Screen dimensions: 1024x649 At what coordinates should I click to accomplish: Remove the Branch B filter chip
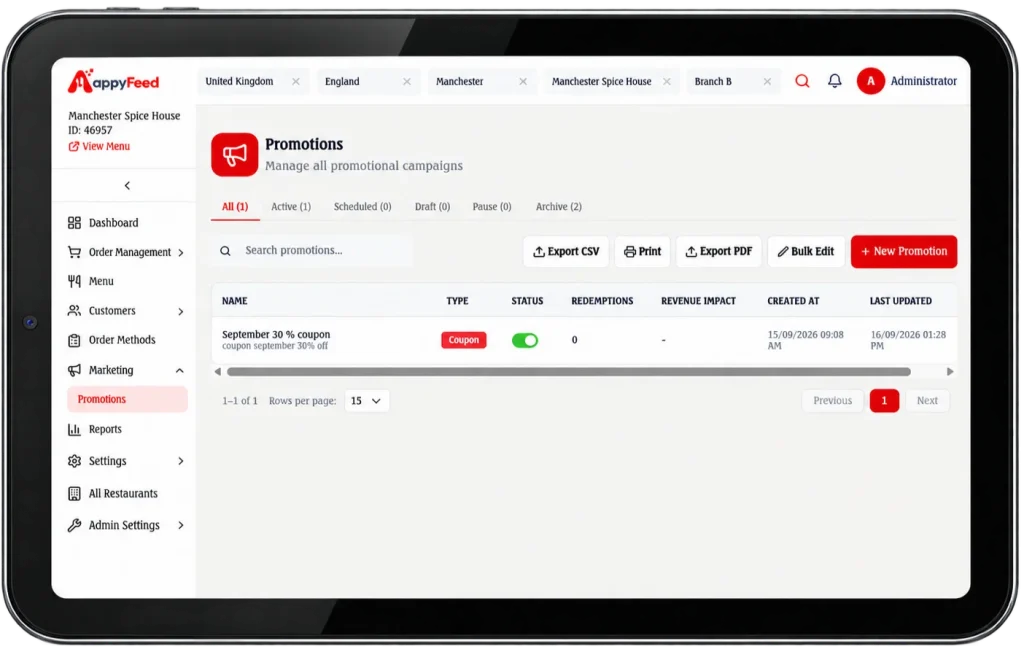767,82
